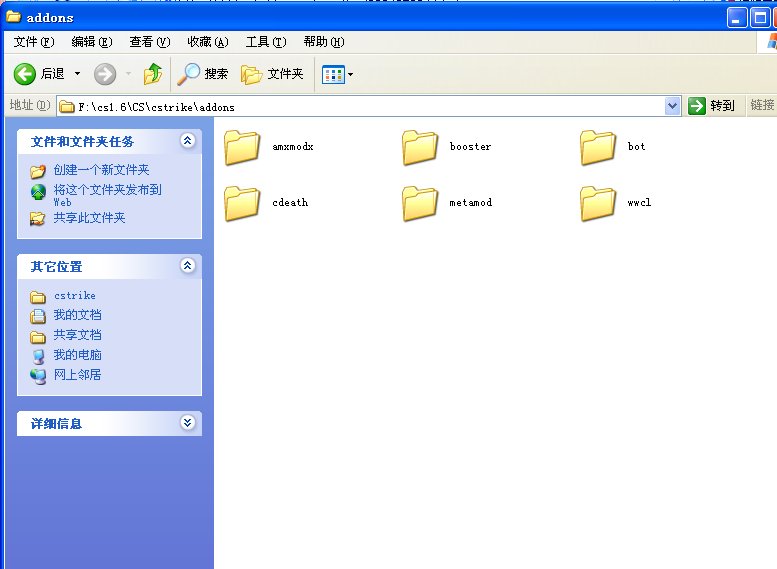Click the Network Places icon beside 网上邻居
The height and width of the screenshot is (569, 777).
coord(38,377)
